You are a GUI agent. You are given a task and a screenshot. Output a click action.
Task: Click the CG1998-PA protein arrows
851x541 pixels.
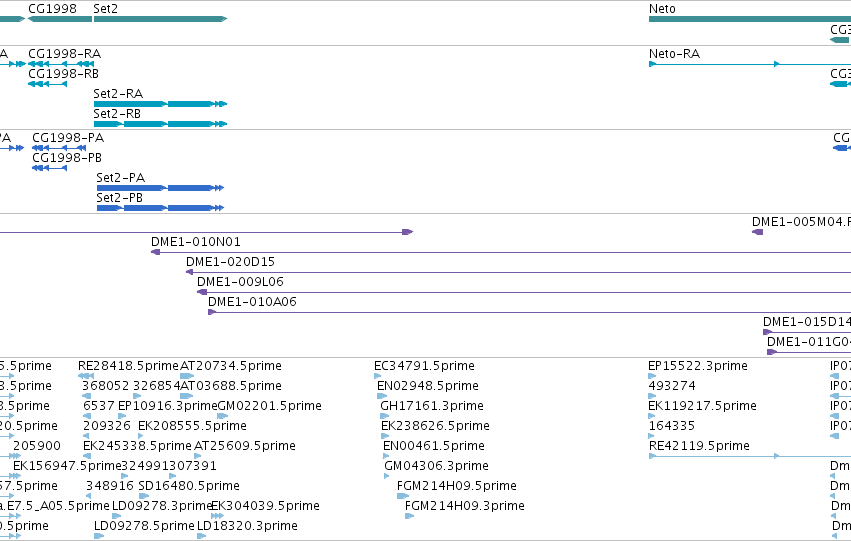59,148
